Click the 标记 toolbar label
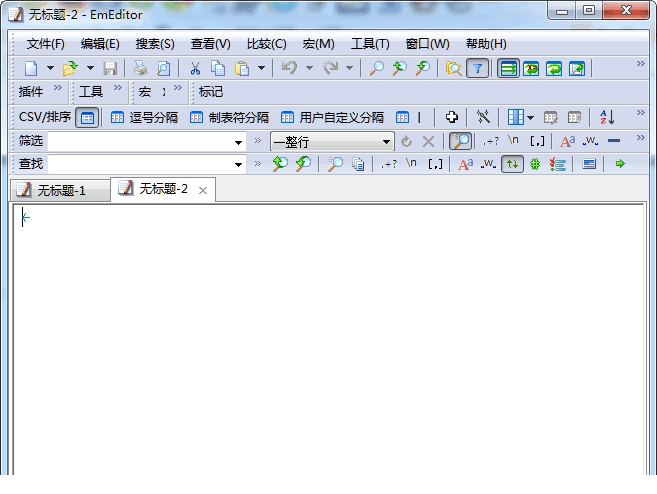The image size is (657, 494). (x=211, y=92)
